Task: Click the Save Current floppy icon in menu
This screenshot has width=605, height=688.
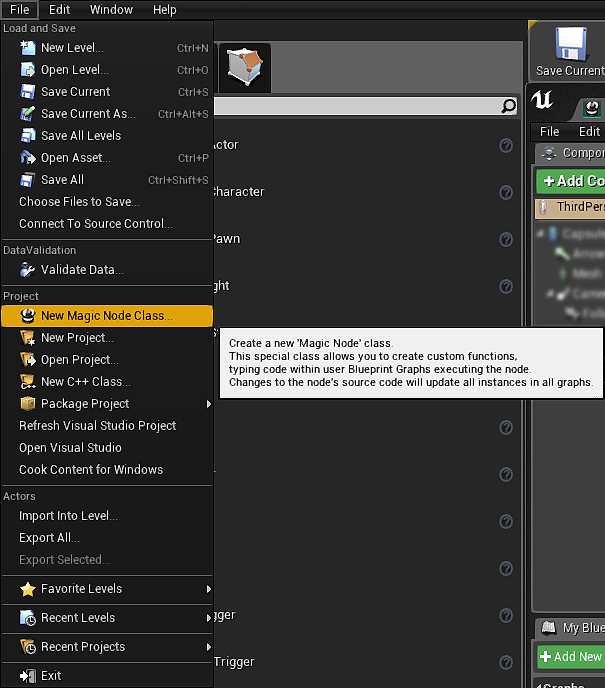Action: 28,92
